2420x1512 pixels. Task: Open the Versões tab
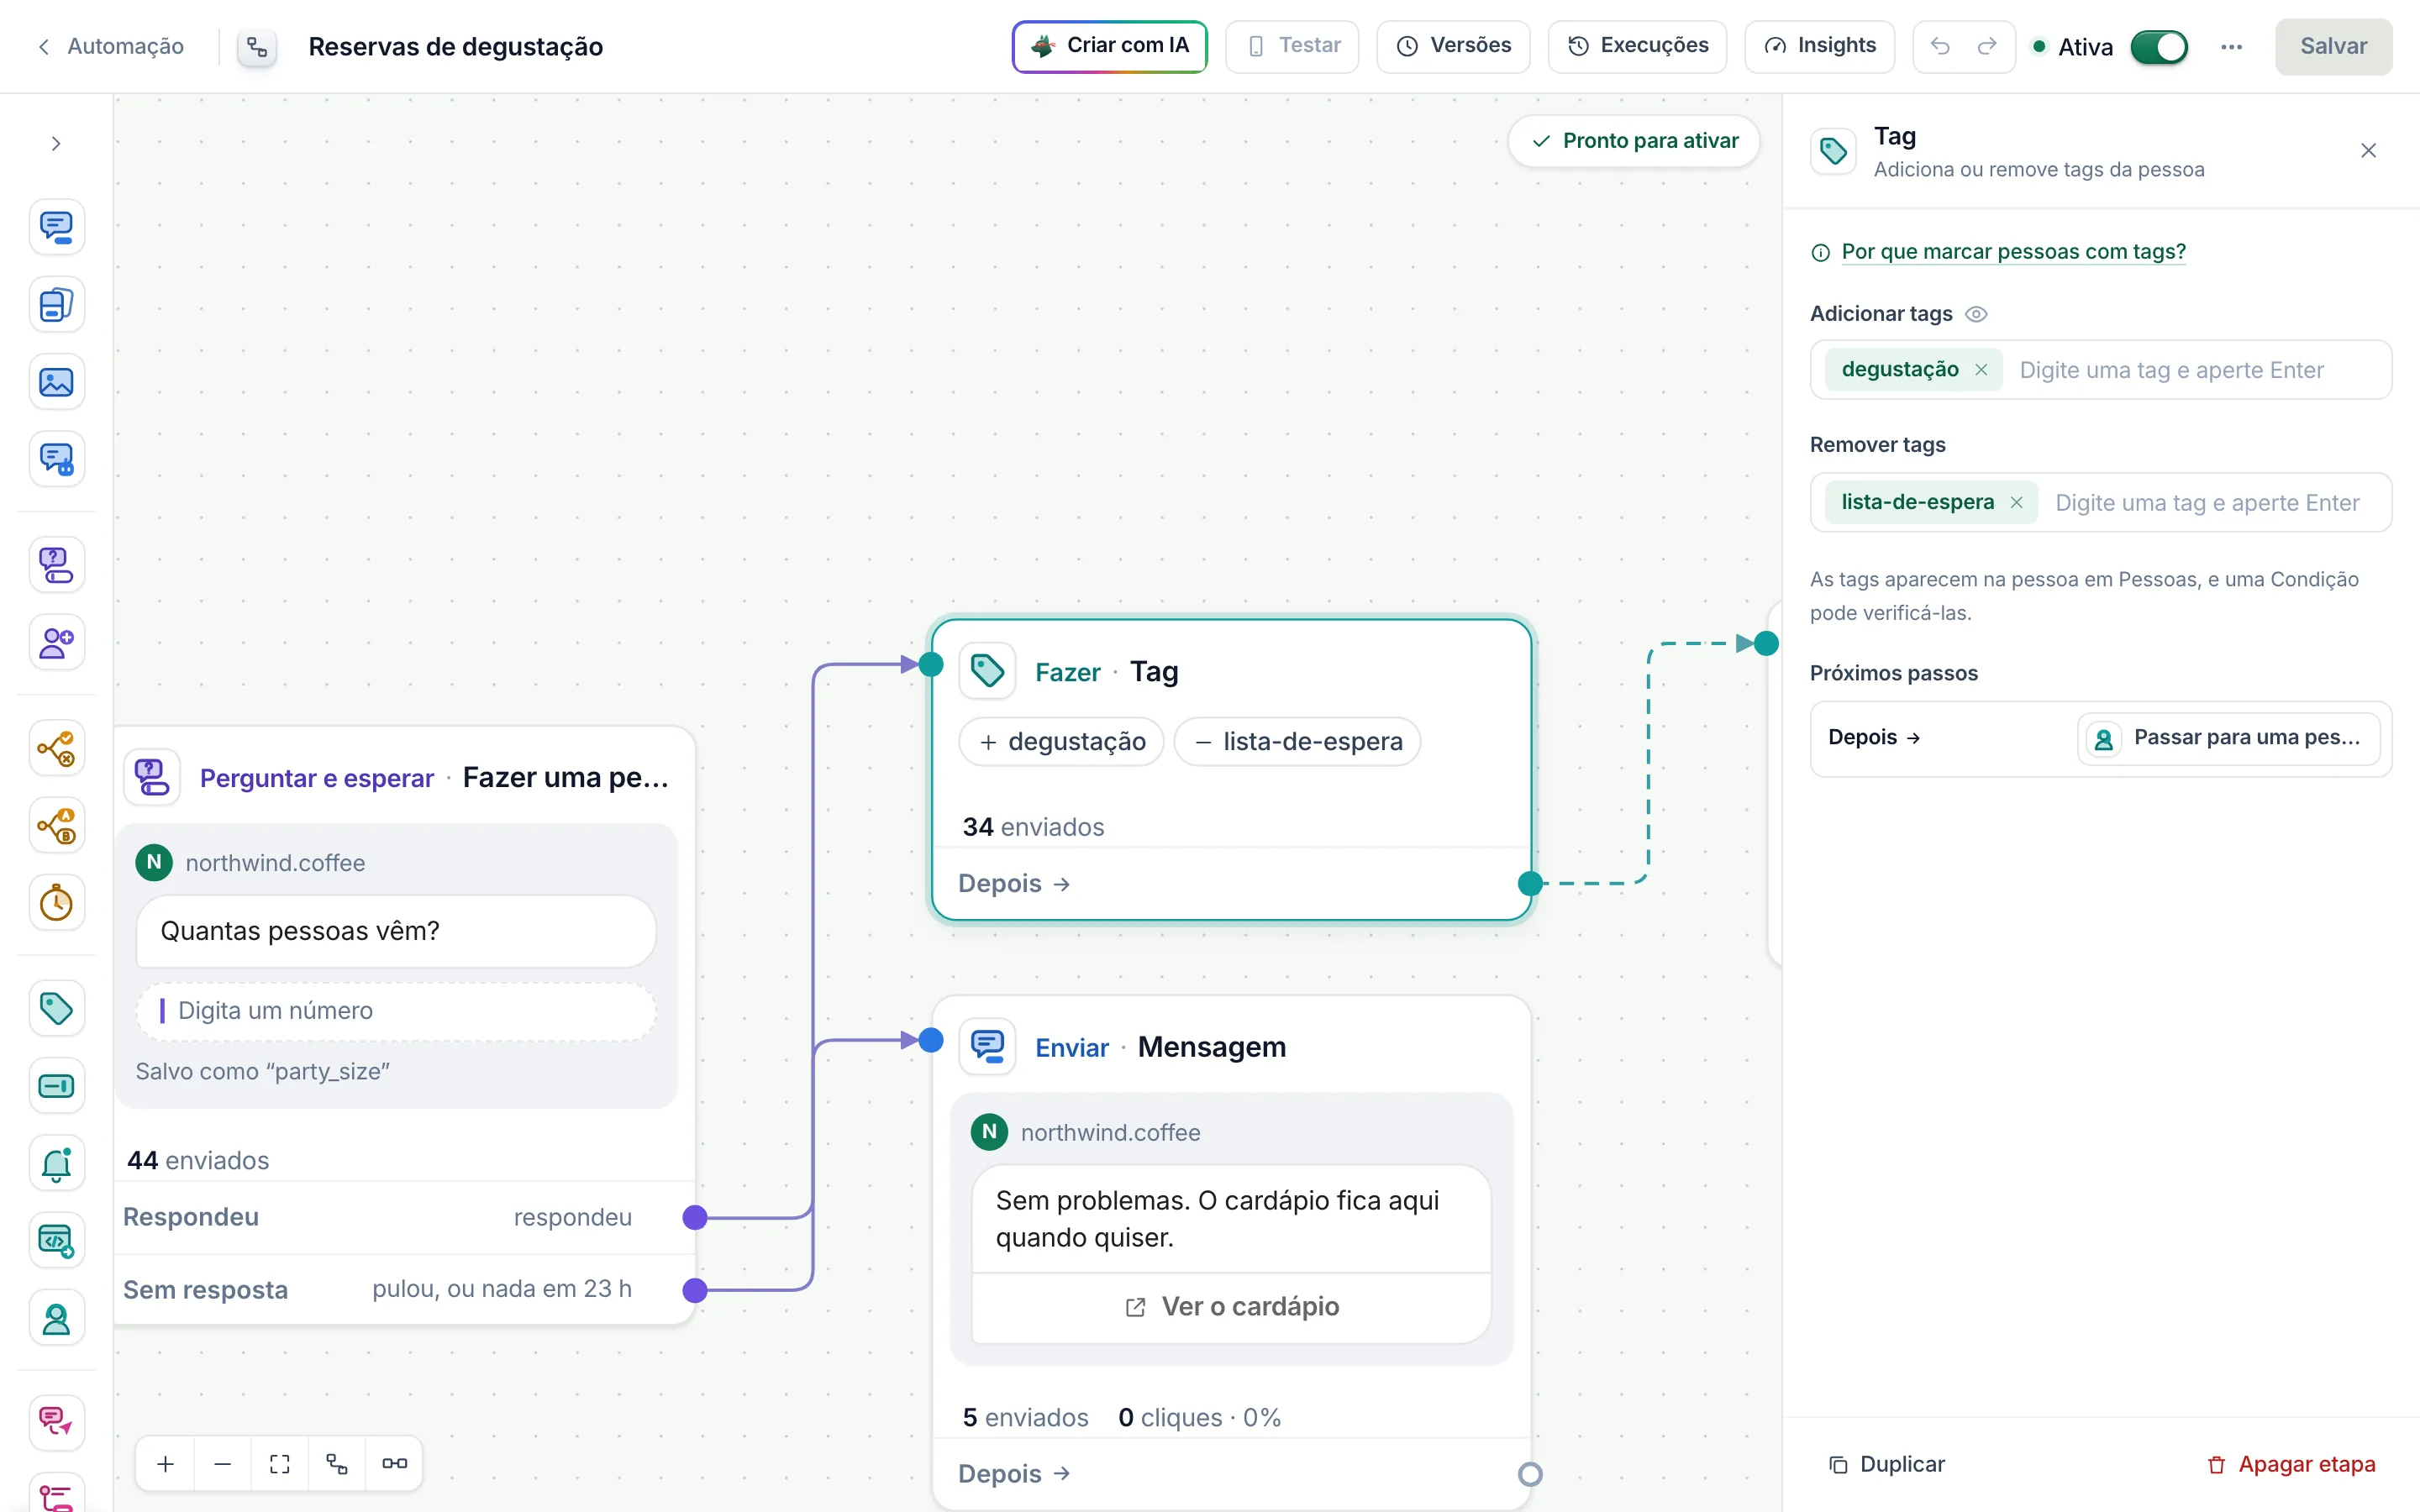point(1453,46)
